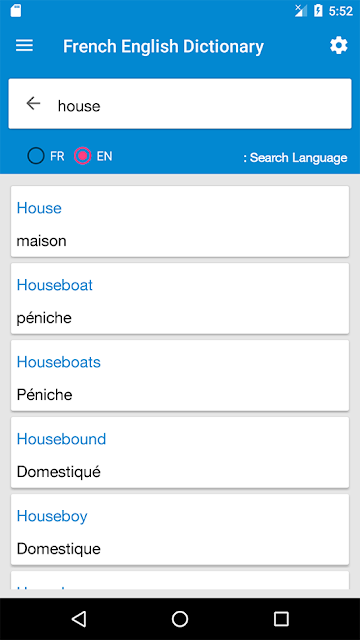Screen dimensions: 360x640
Task: Select the Houseboy result
Action: [180, 529]
